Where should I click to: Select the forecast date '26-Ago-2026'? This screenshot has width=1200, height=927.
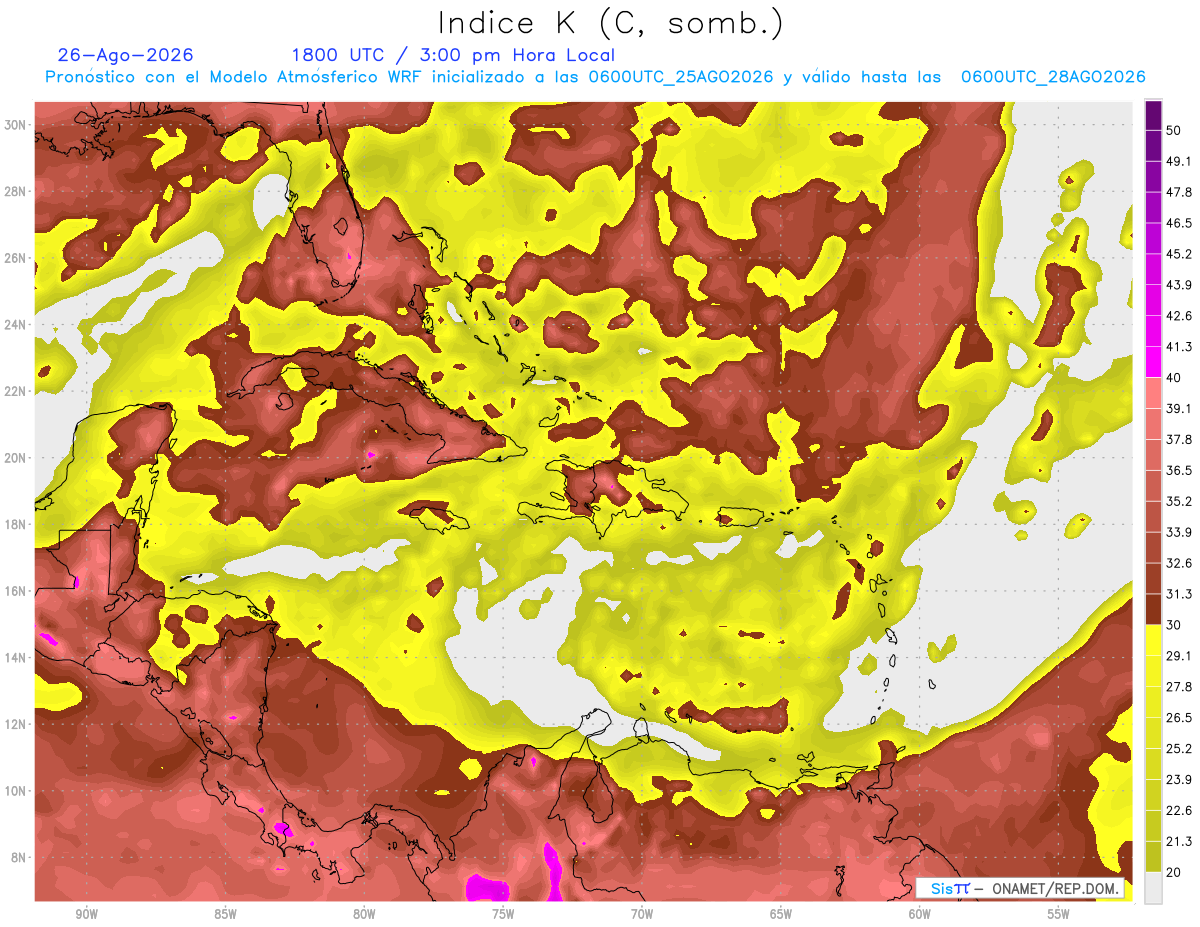126,55
